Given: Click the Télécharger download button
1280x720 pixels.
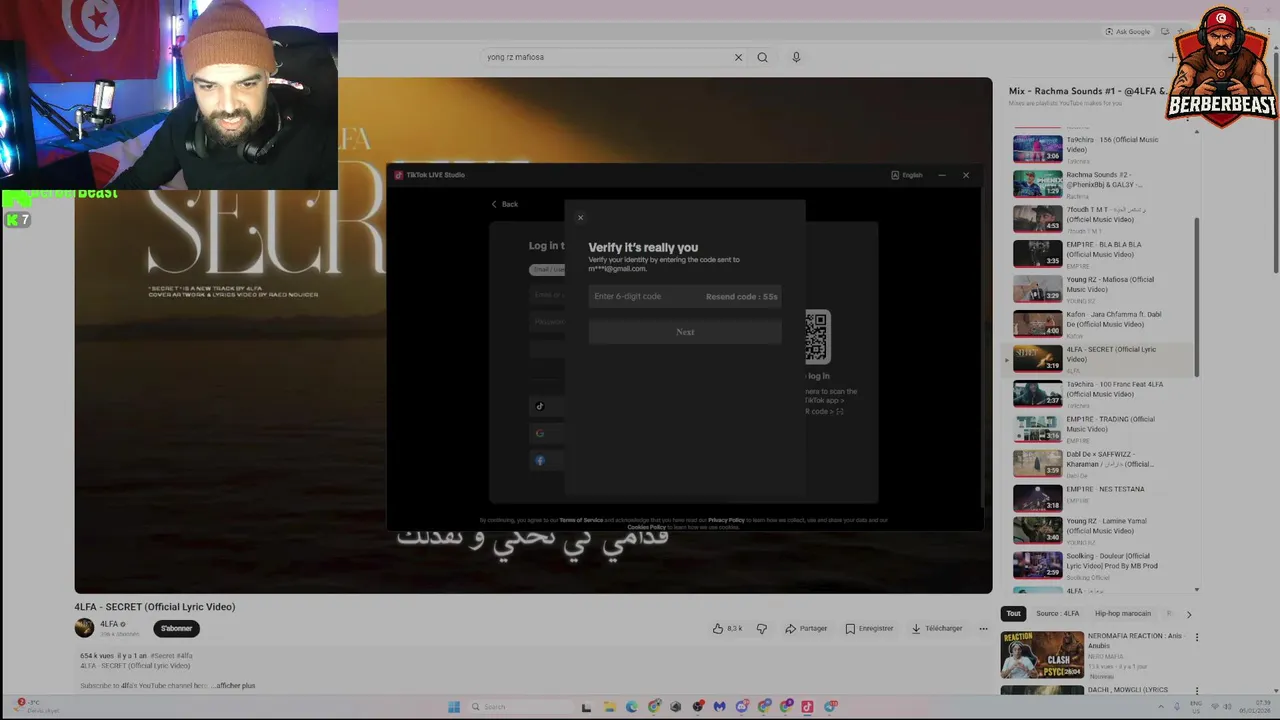Looking at the screenshot, I should [x=937, y=628].
